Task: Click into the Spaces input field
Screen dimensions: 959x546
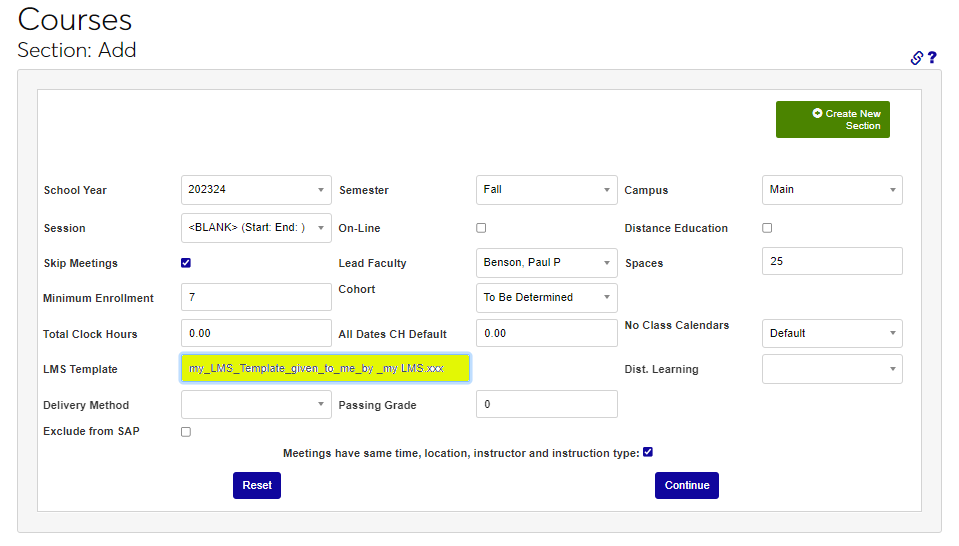Action: click(x=832, y=261)
